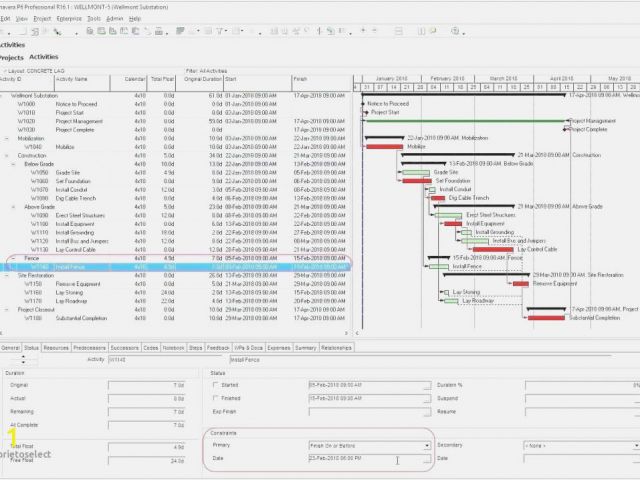Open the Constraints Date picker button

[x=428, y=458]
